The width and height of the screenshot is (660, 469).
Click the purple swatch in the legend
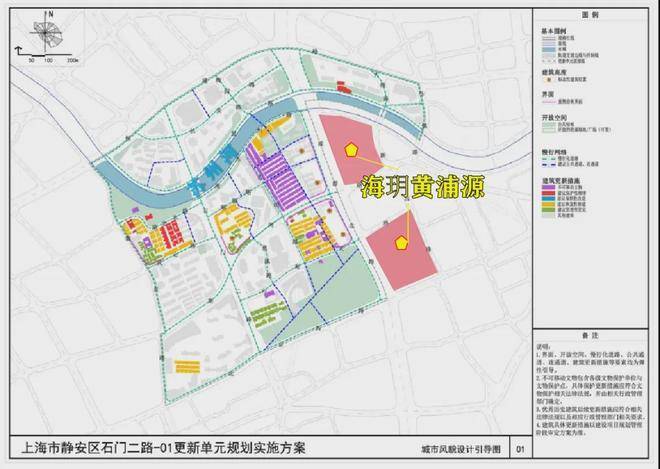pyautogui.click(x=549, y=187)
